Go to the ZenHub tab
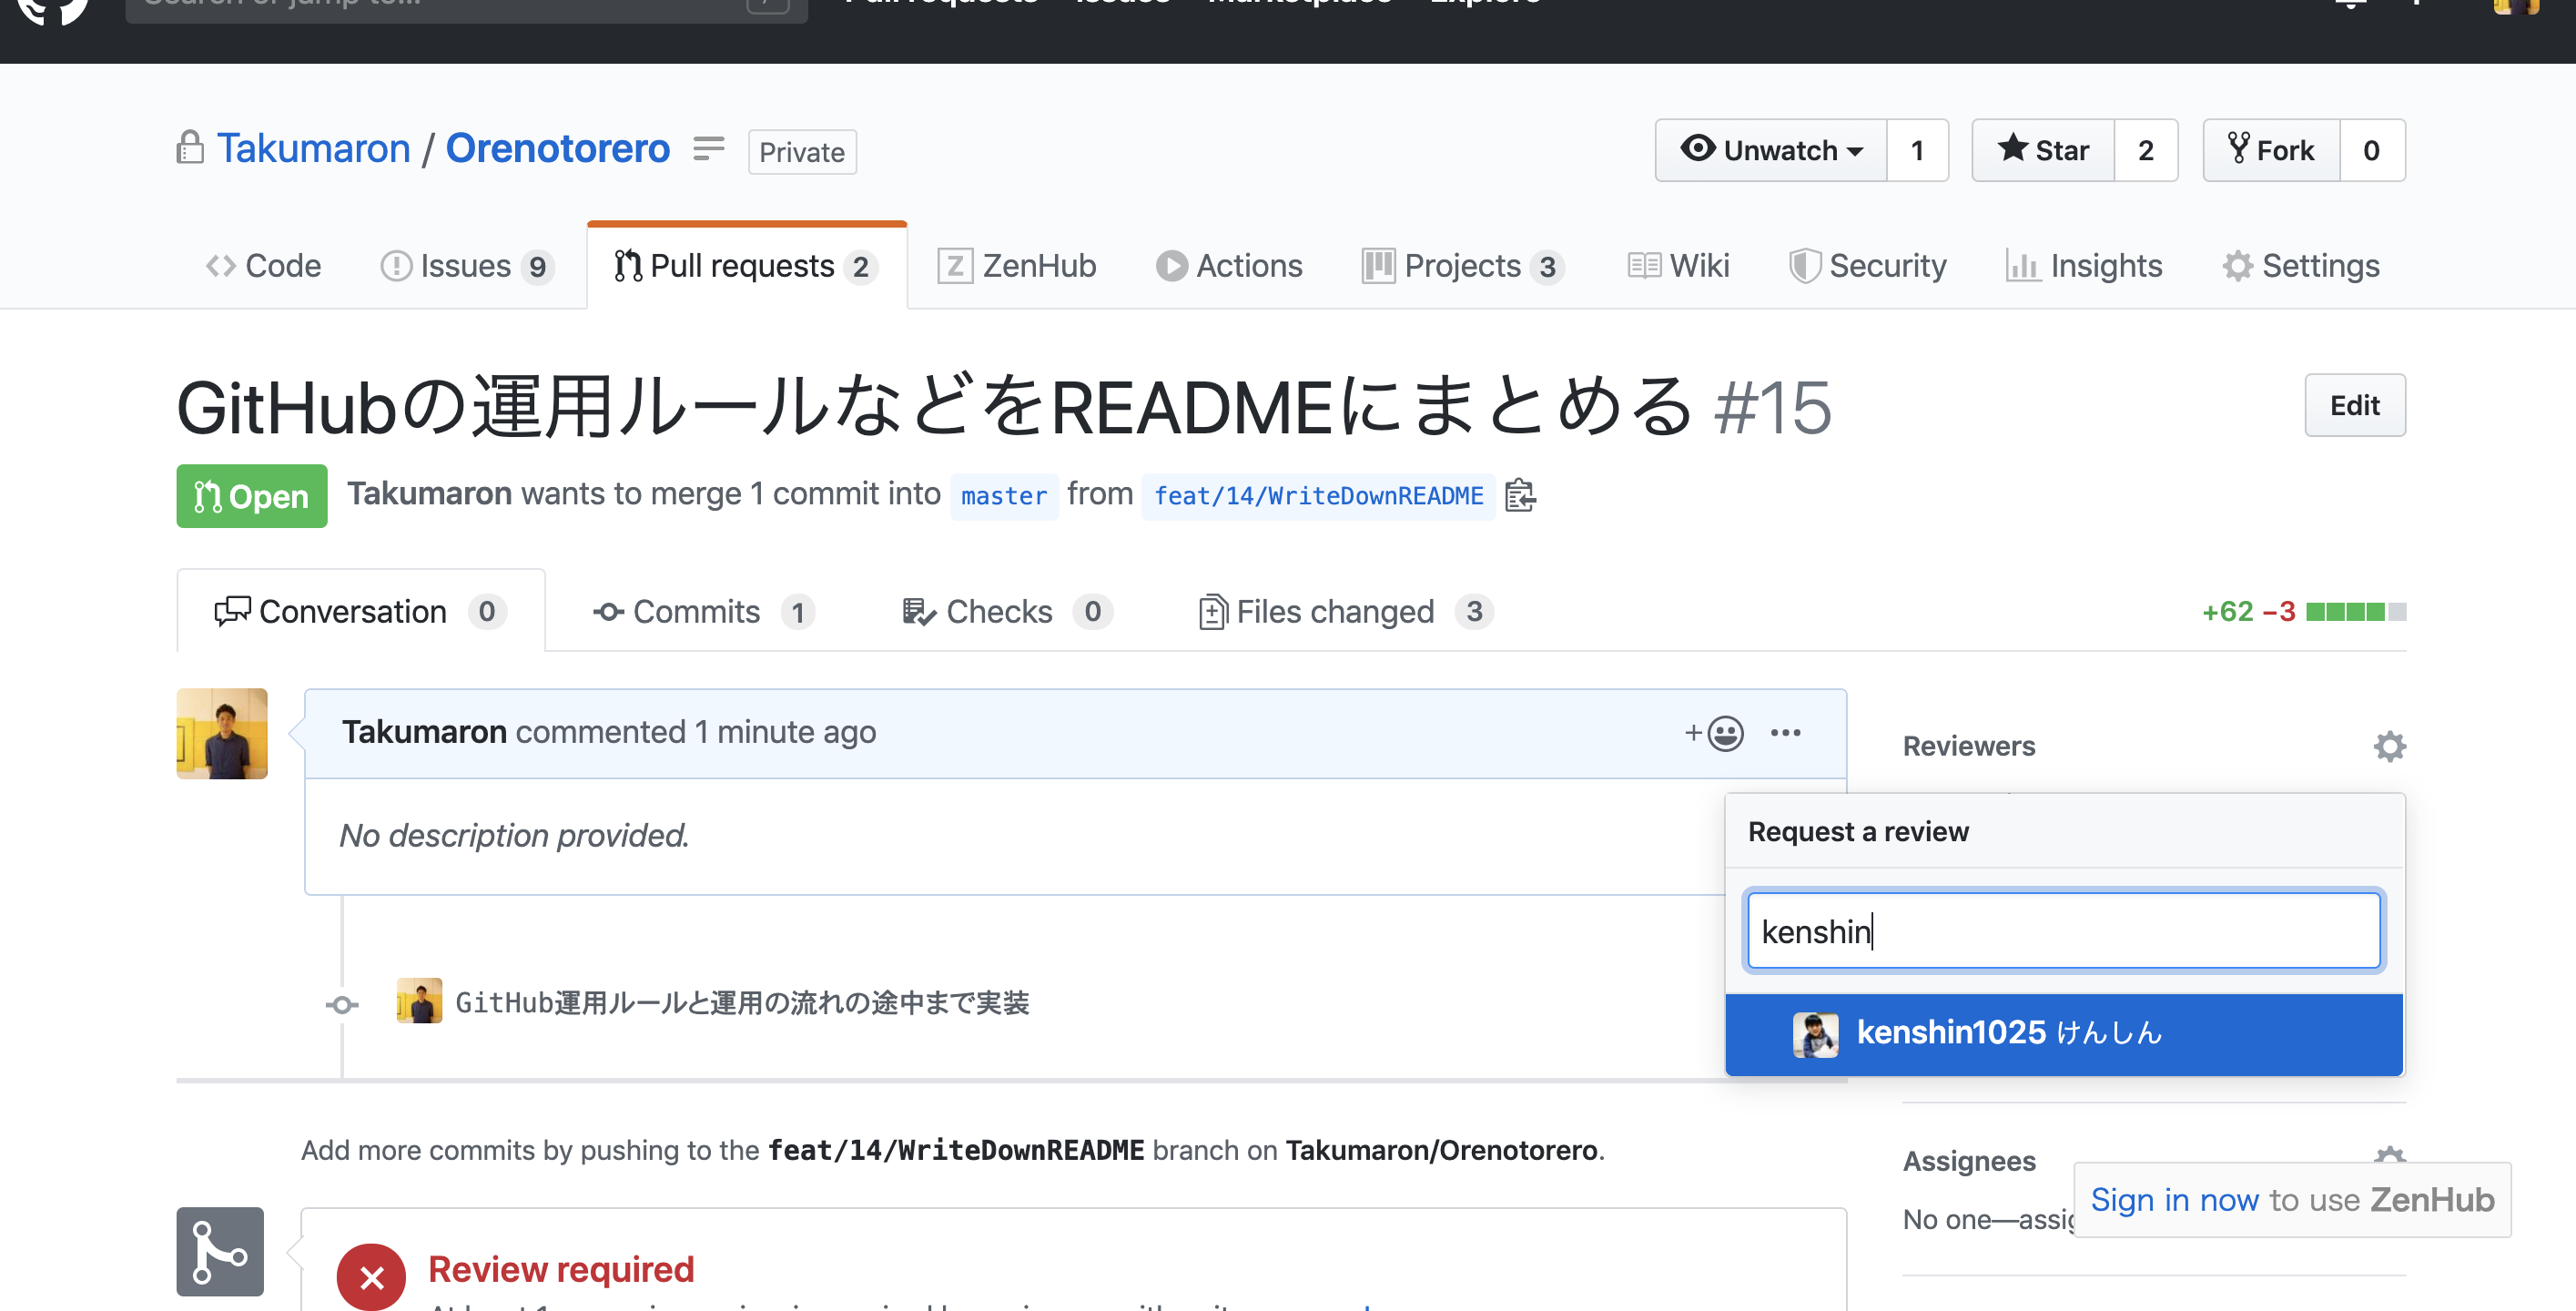This screenshot has height=1311, width=2576. 1017,266
